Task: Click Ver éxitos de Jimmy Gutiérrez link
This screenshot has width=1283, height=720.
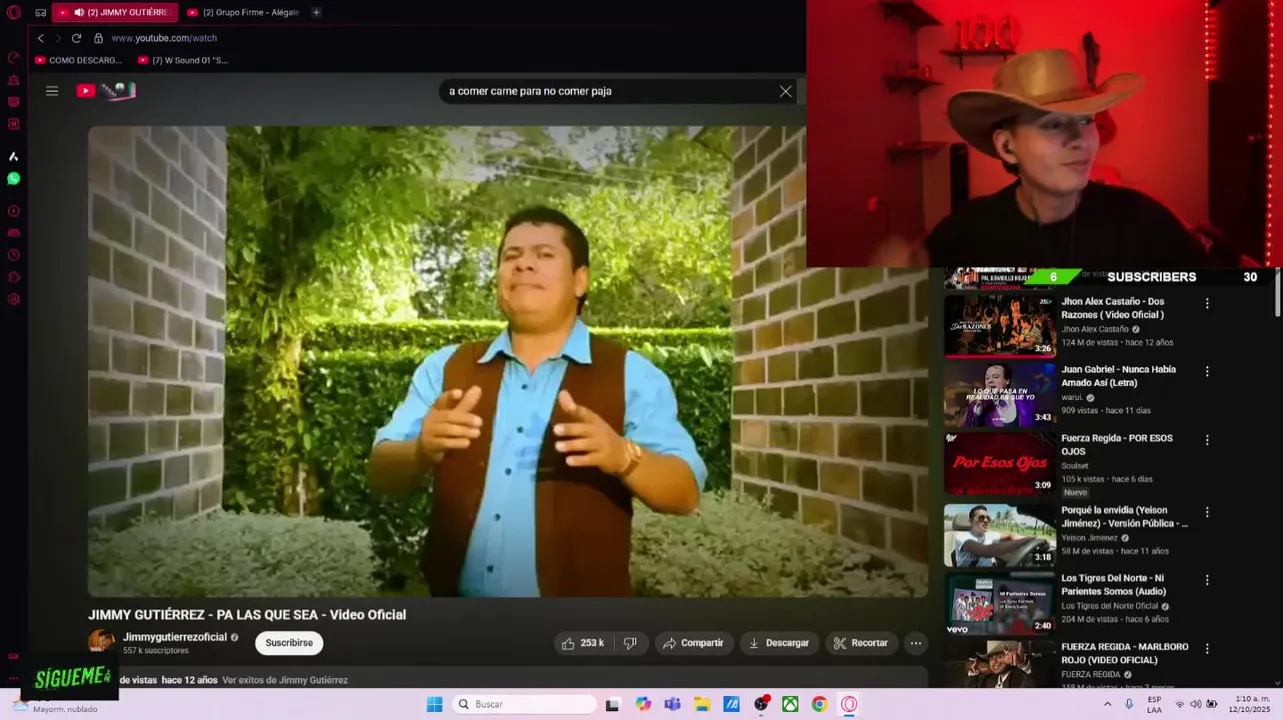Action: [x=285, y=680]
